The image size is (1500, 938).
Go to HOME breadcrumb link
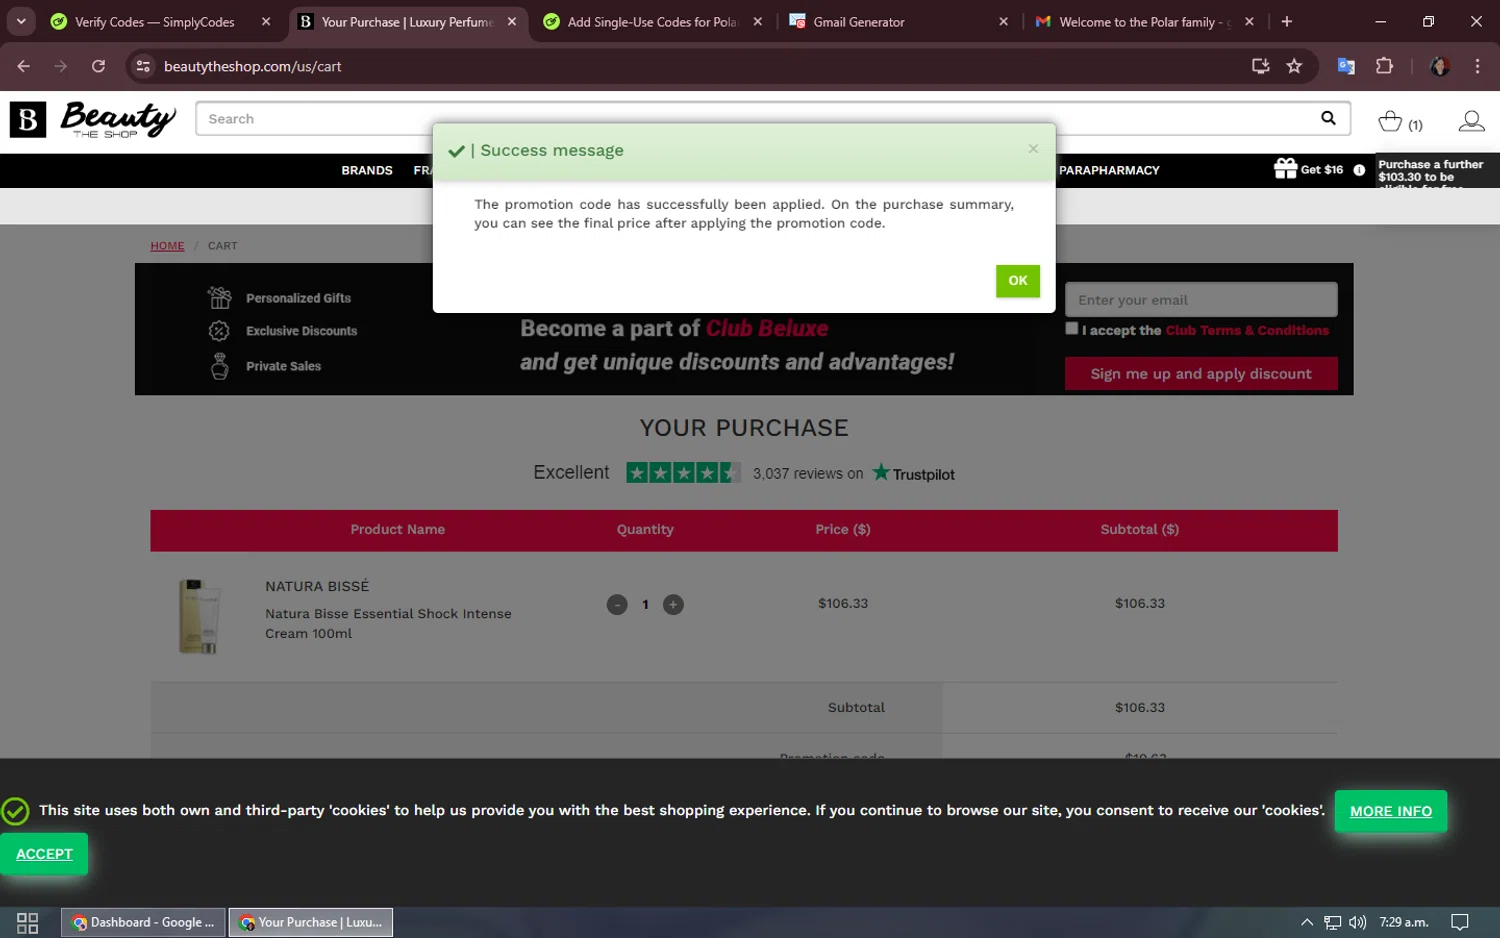pyautogui.click(x=167, y=246)
